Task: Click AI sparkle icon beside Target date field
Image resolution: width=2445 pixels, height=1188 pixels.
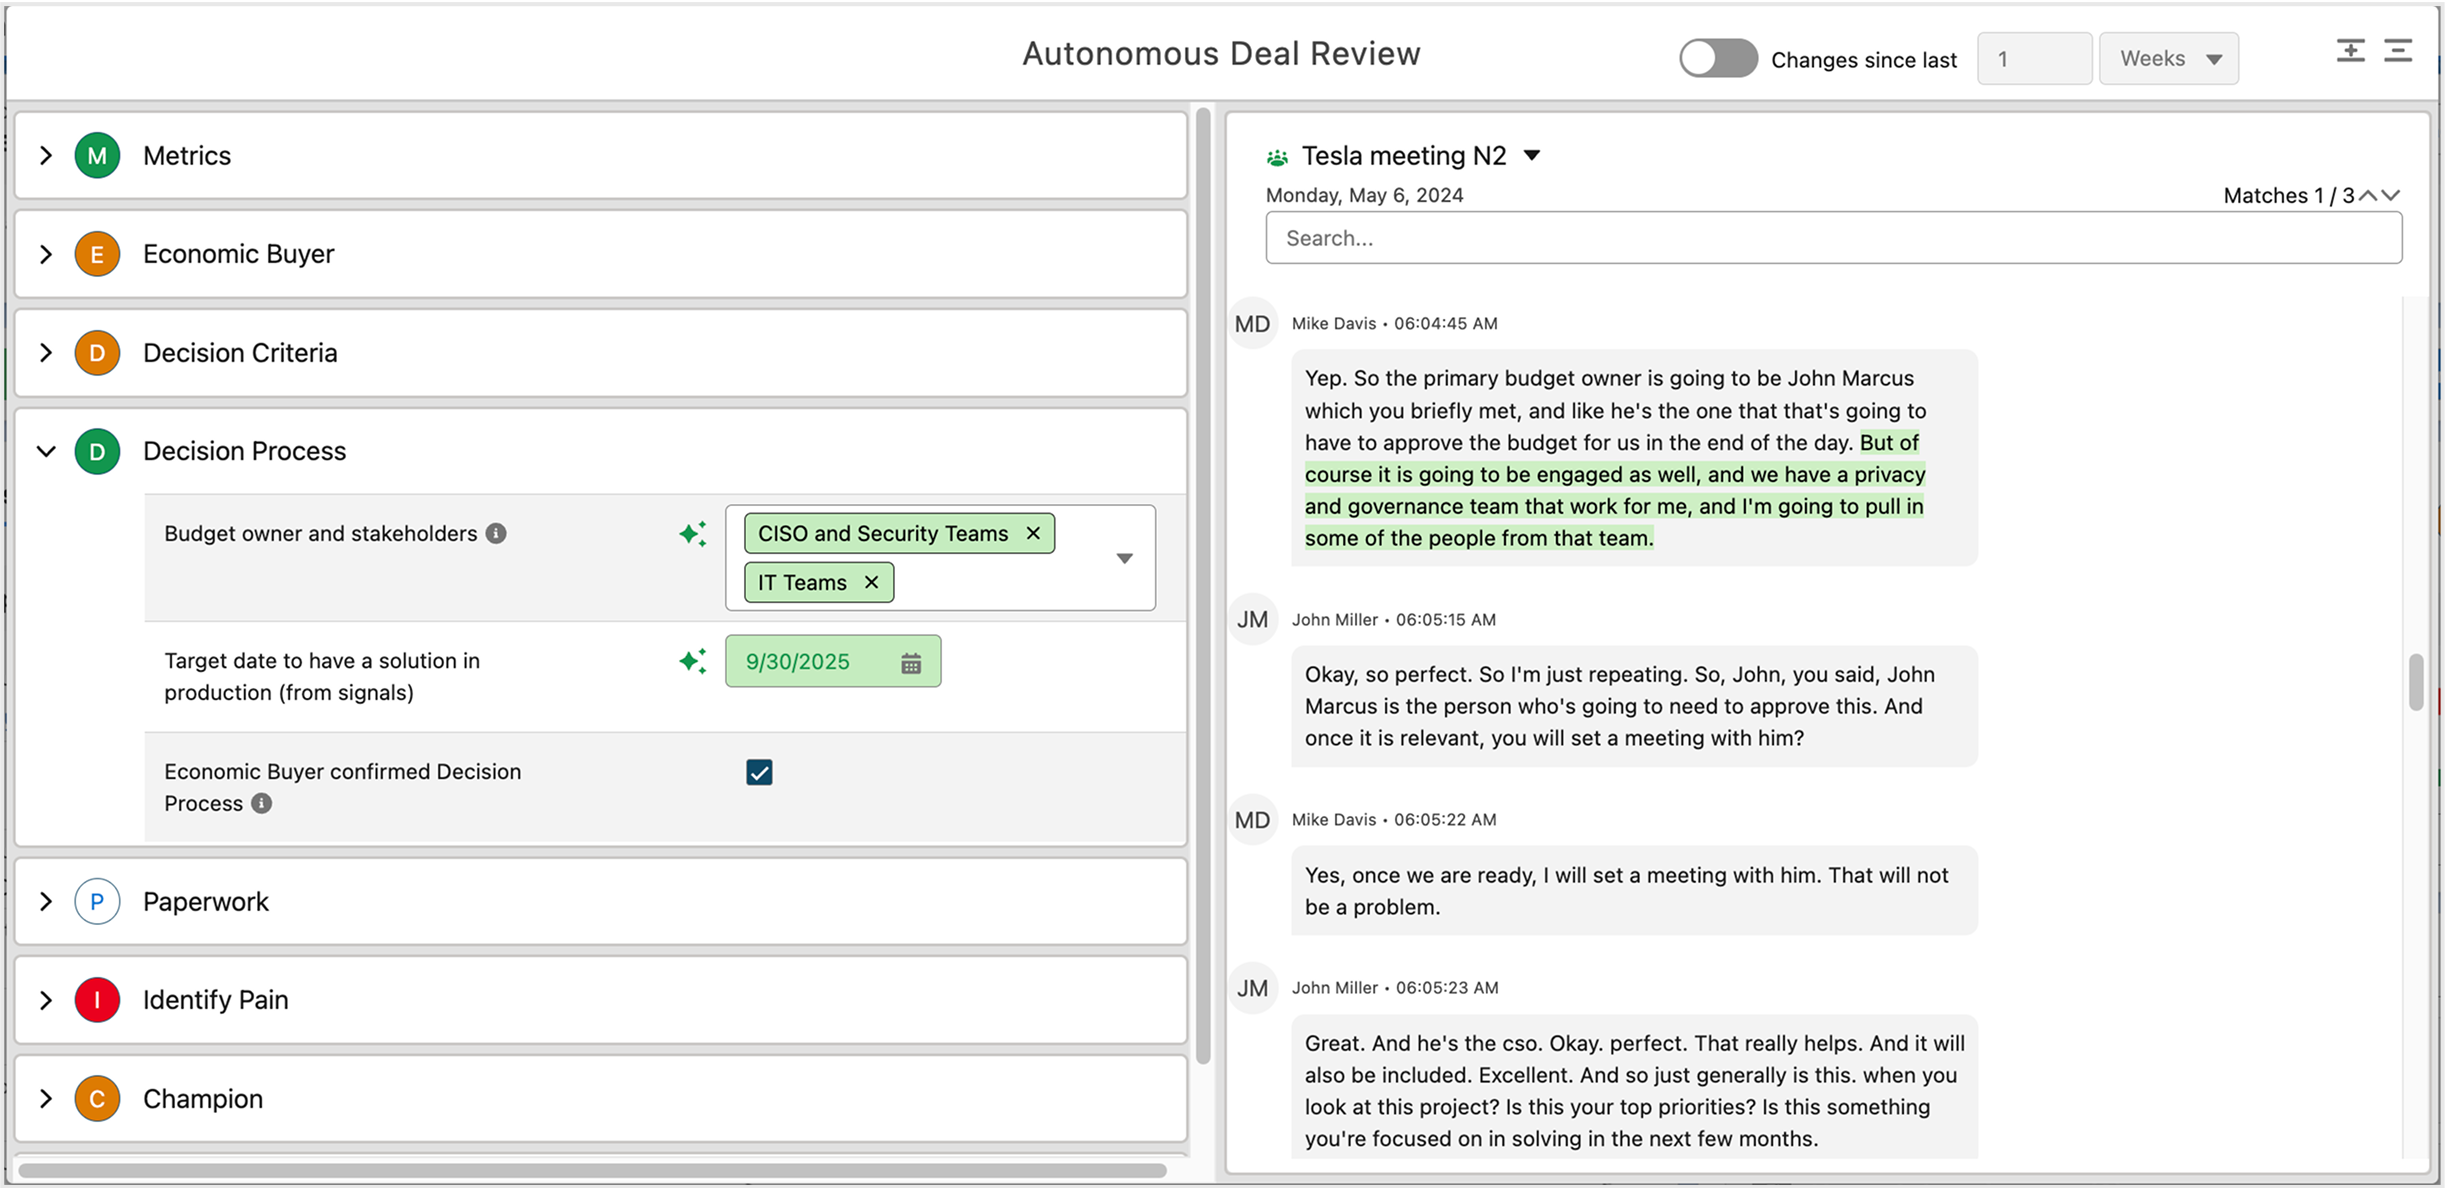Action: pos(692,661)
